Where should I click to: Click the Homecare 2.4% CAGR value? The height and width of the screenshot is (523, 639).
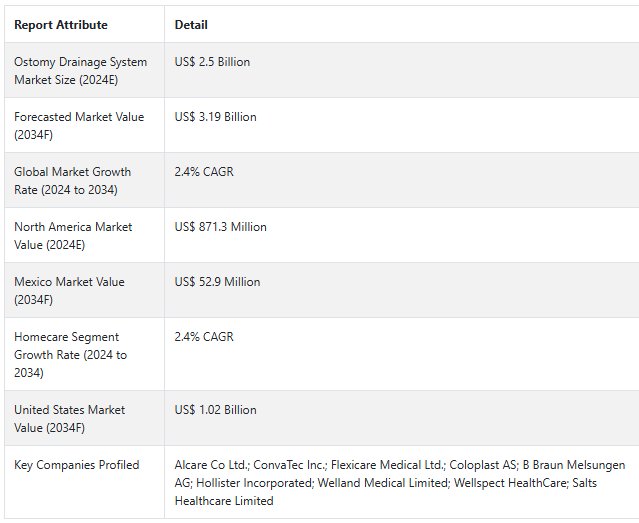[204, 337]
